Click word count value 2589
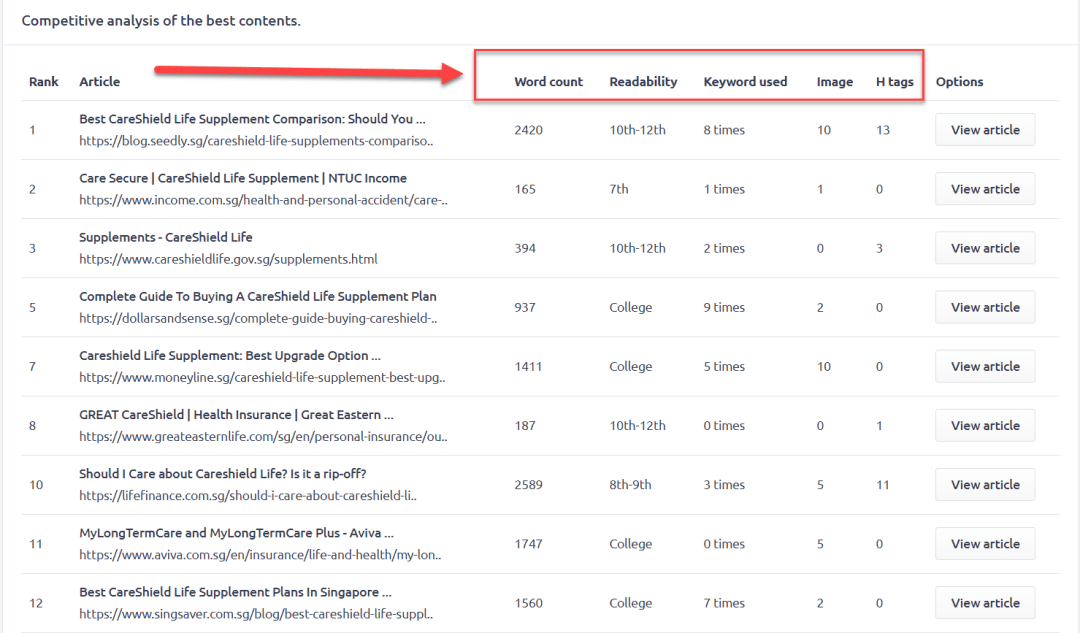1080x633 pixels. point(528,486)
